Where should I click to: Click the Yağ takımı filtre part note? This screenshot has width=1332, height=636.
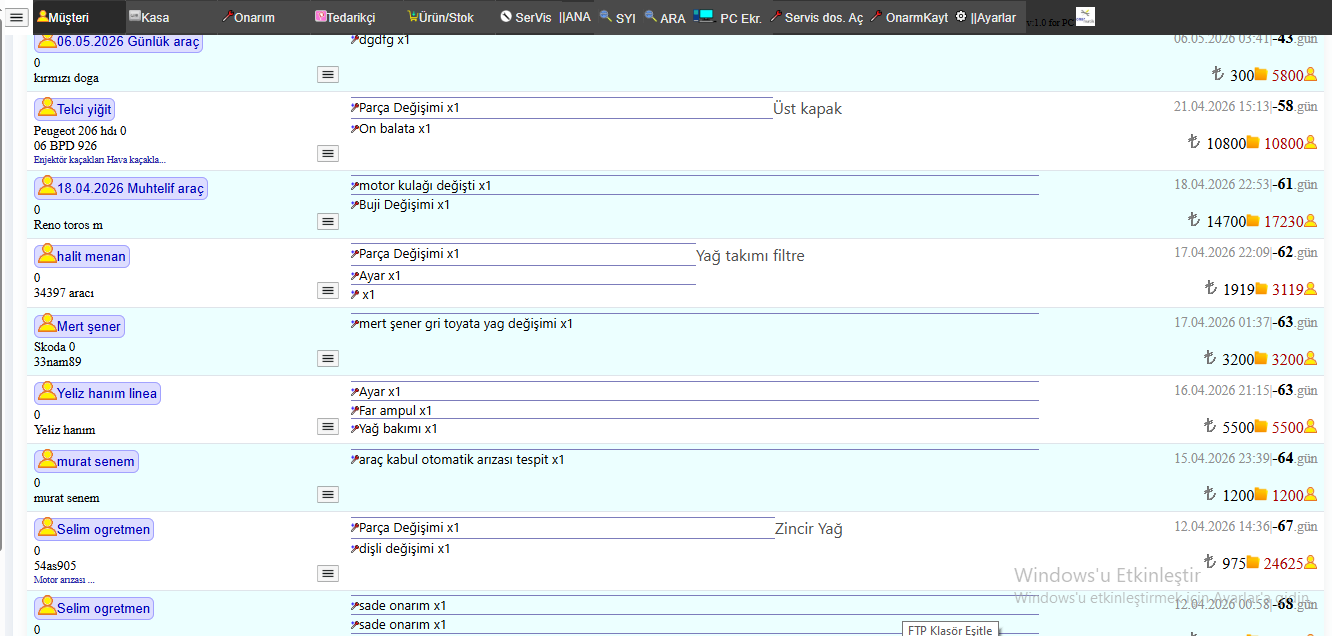point(750,256)
